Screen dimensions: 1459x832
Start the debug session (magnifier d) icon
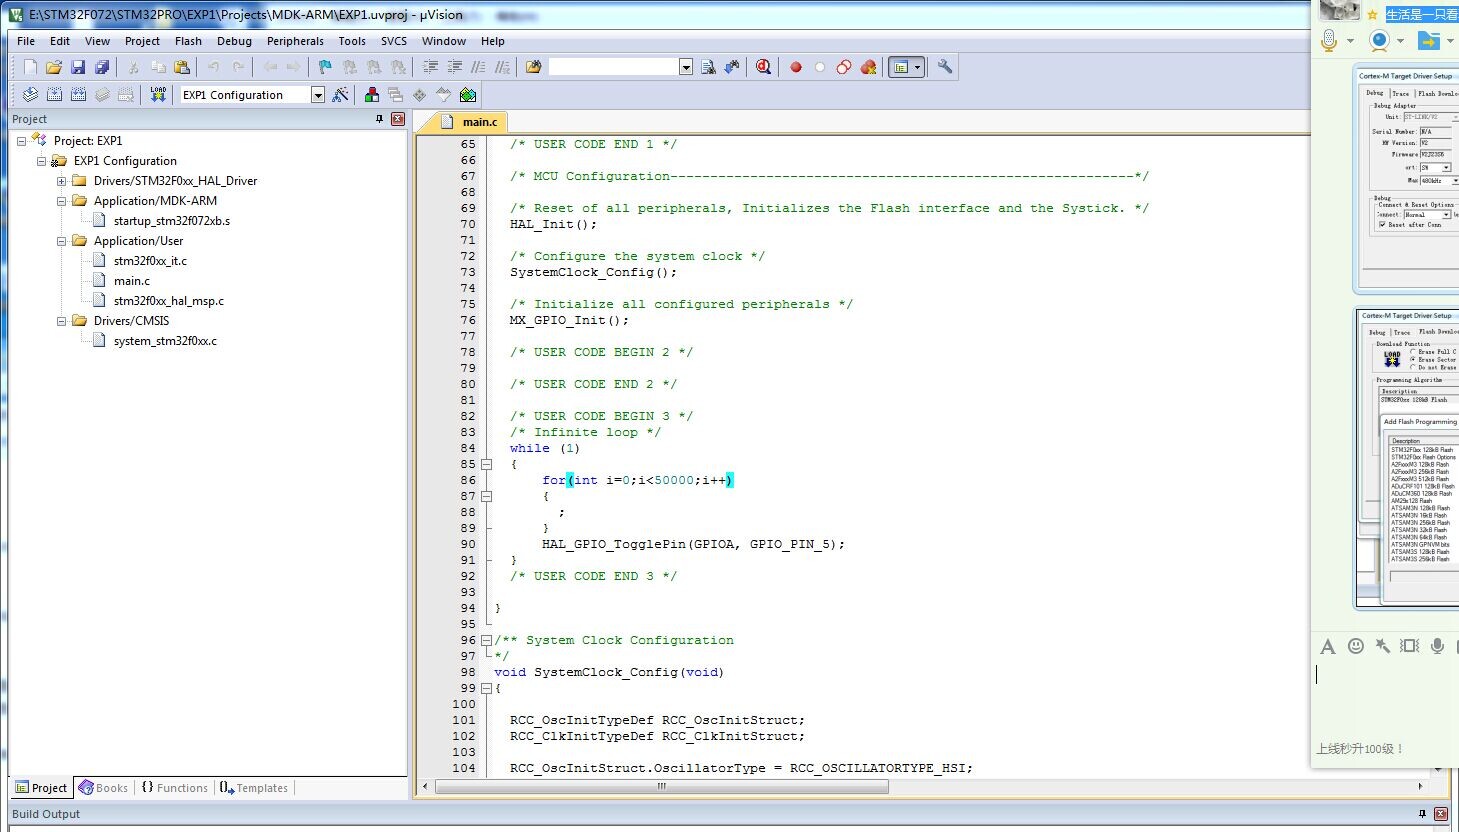pyautogui.click(x=763, y=67)
